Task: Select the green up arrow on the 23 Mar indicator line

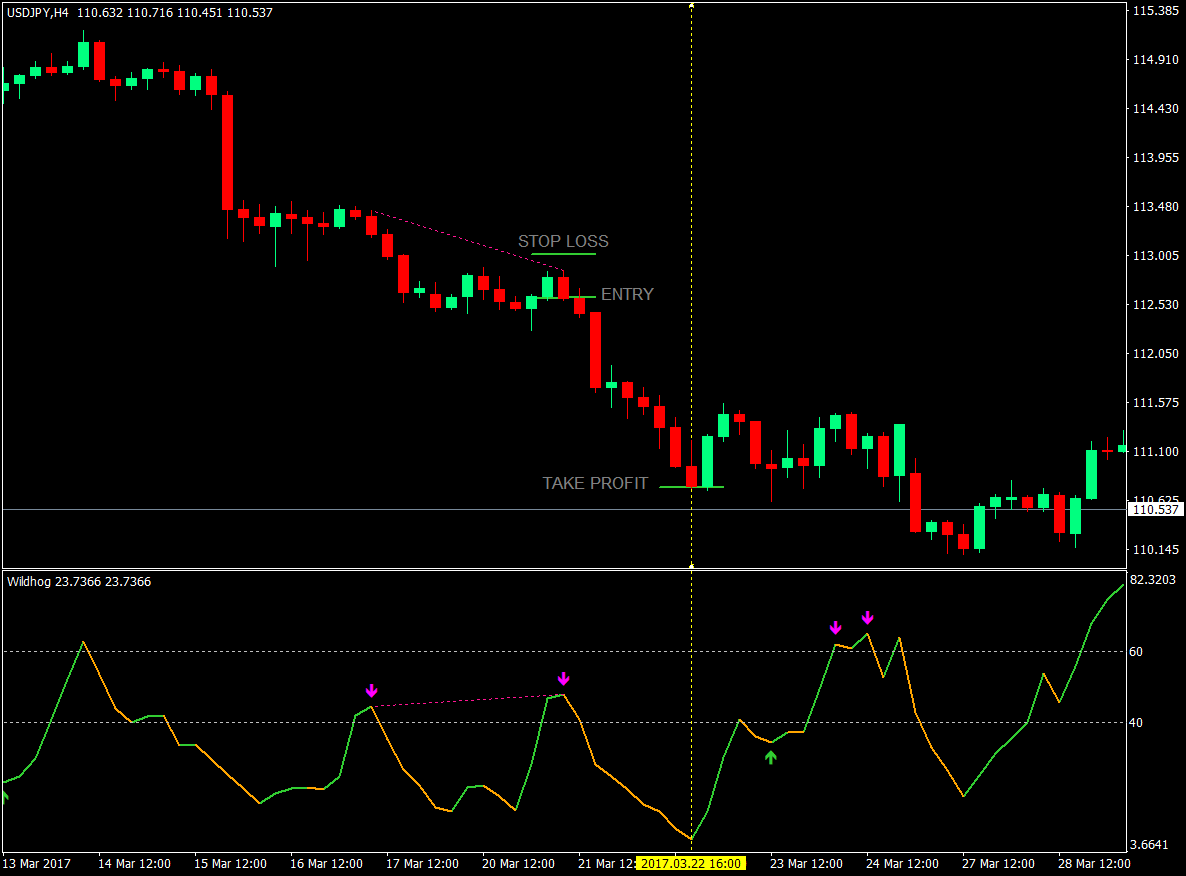Action: [770, 758]
